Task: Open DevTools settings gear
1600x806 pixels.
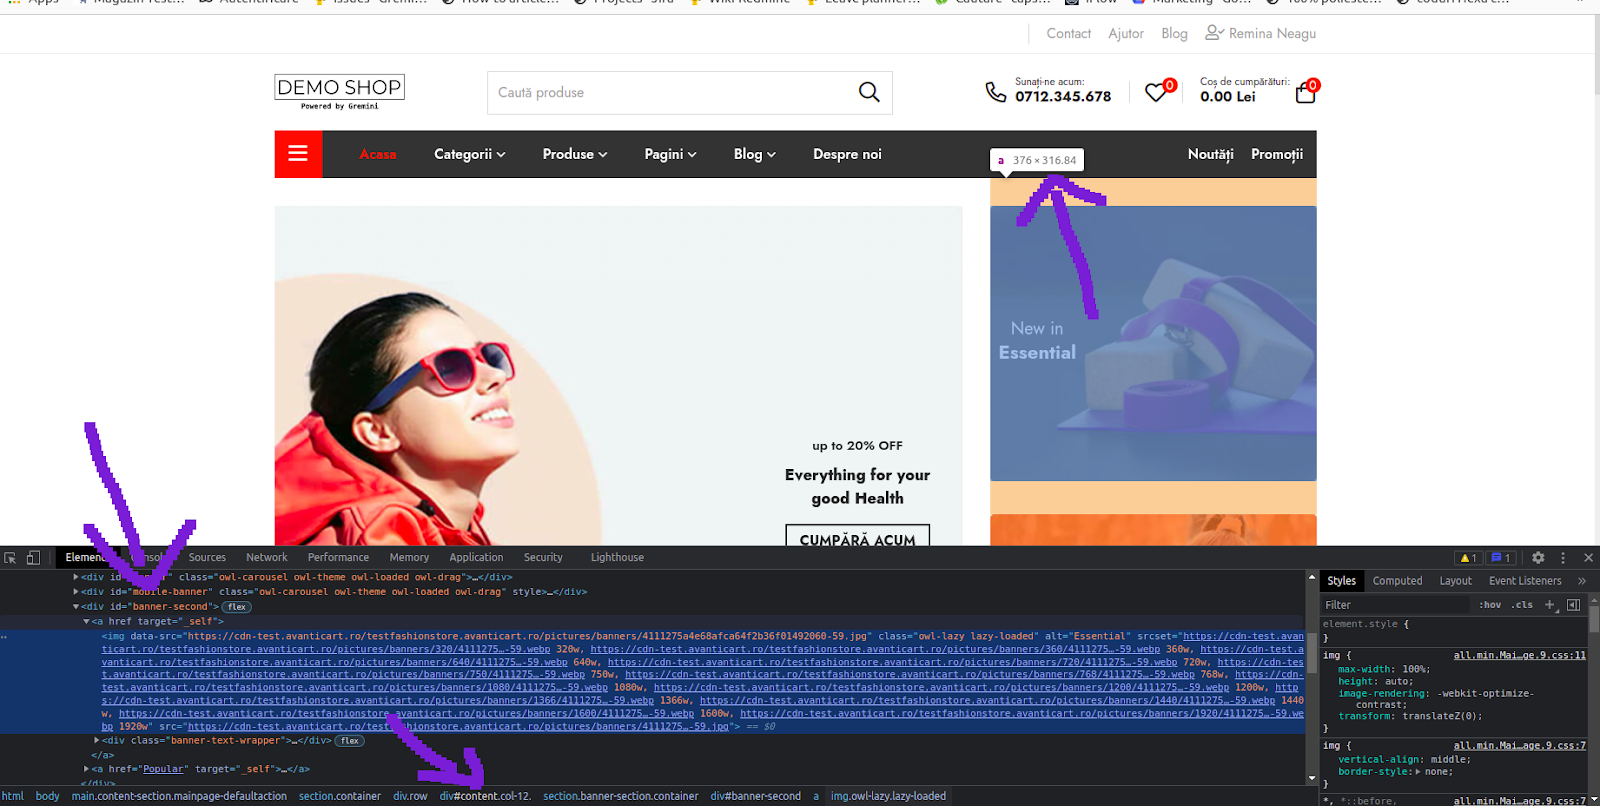Action: coord(1538,558)
